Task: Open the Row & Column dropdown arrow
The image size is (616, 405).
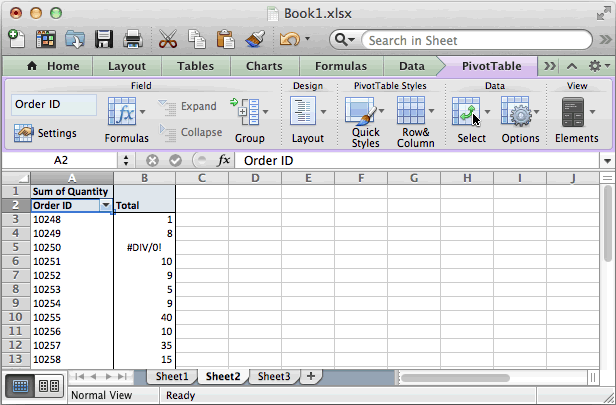Action: (432, 111)
